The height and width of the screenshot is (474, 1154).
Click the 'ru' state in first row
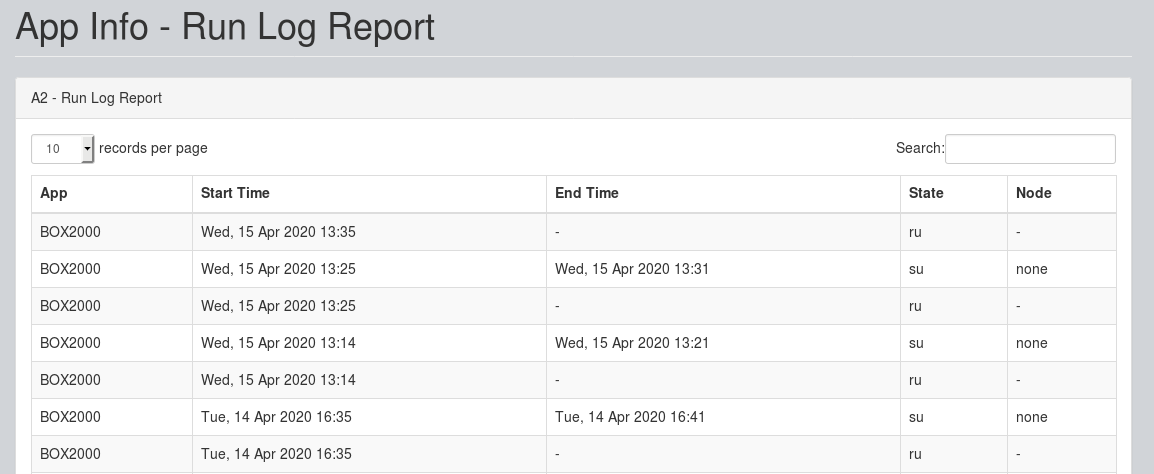(915, 233)
